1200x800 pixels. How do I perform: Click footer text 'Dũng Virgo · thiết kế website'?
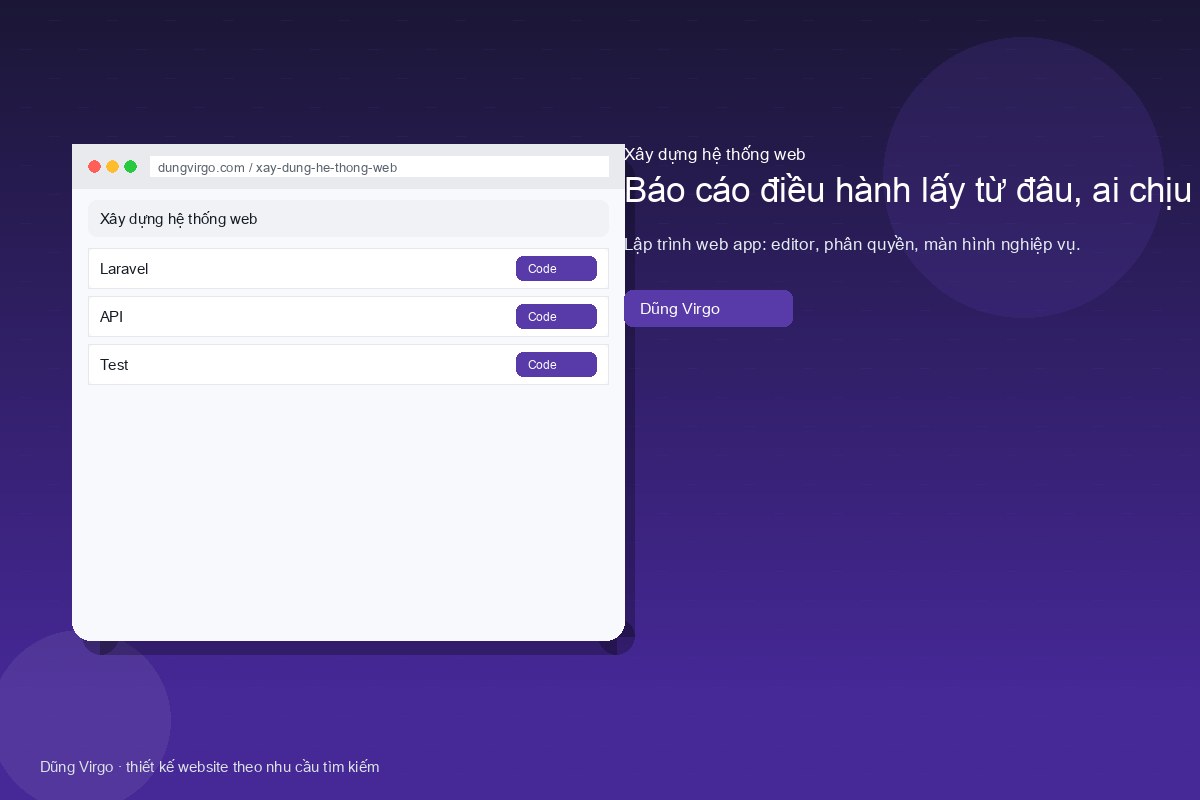134,767
